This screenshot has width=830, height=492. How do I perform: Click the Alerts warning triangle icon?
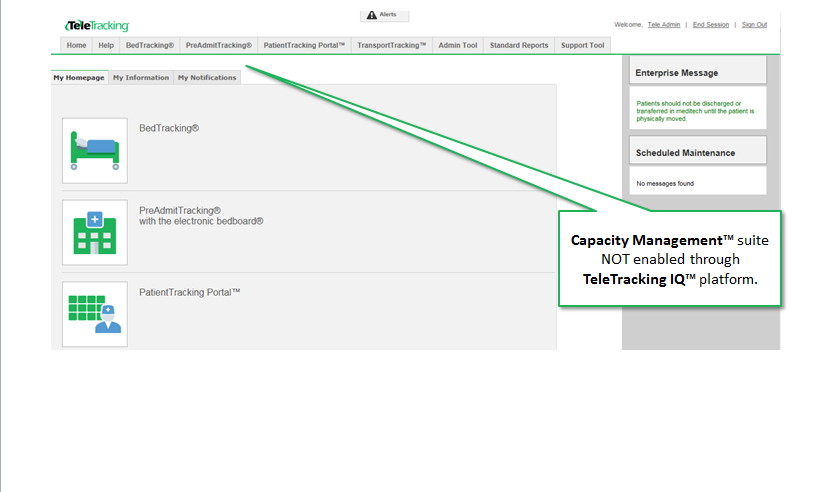click(x=372, y=15)
